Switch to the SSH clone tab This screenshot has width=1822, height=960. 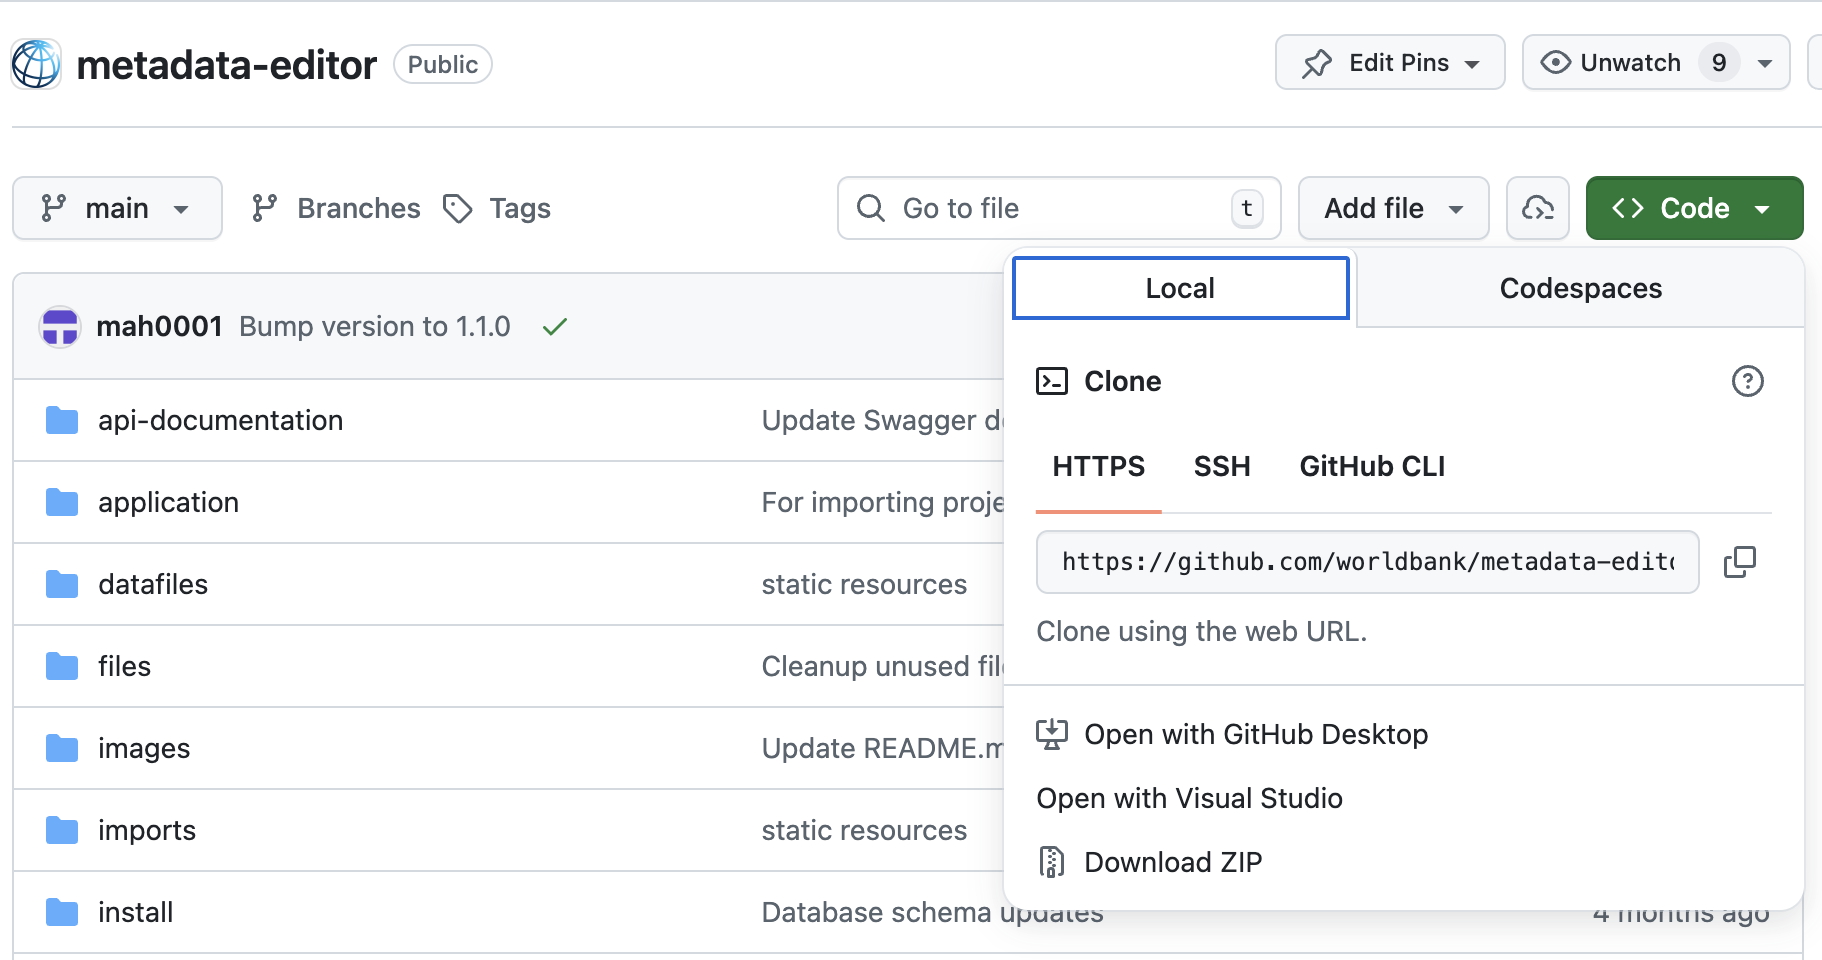(1221, 466)
